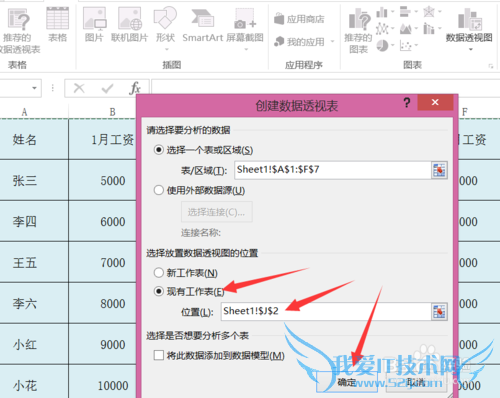Open the line chart dropdown

(x=393, y=29)
